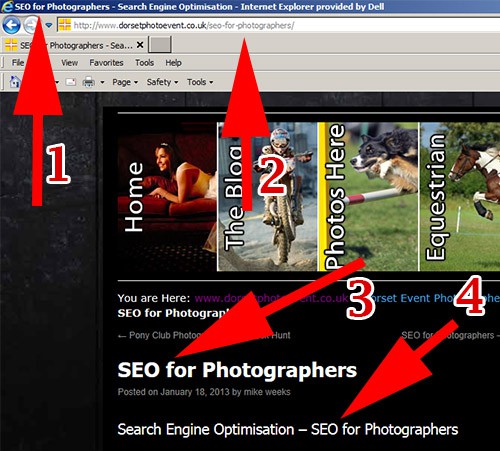This screenshot has width=500, height=451.
Task: Open the View menu
Action: pyautogui.click(x=69, y=63)
